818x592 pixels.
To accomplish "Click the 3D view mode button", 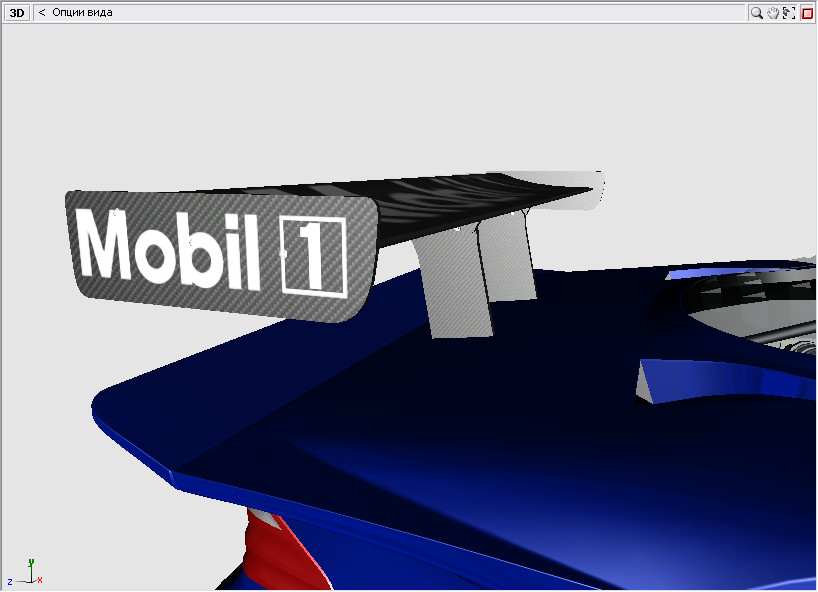I will [x=17, y=13].
